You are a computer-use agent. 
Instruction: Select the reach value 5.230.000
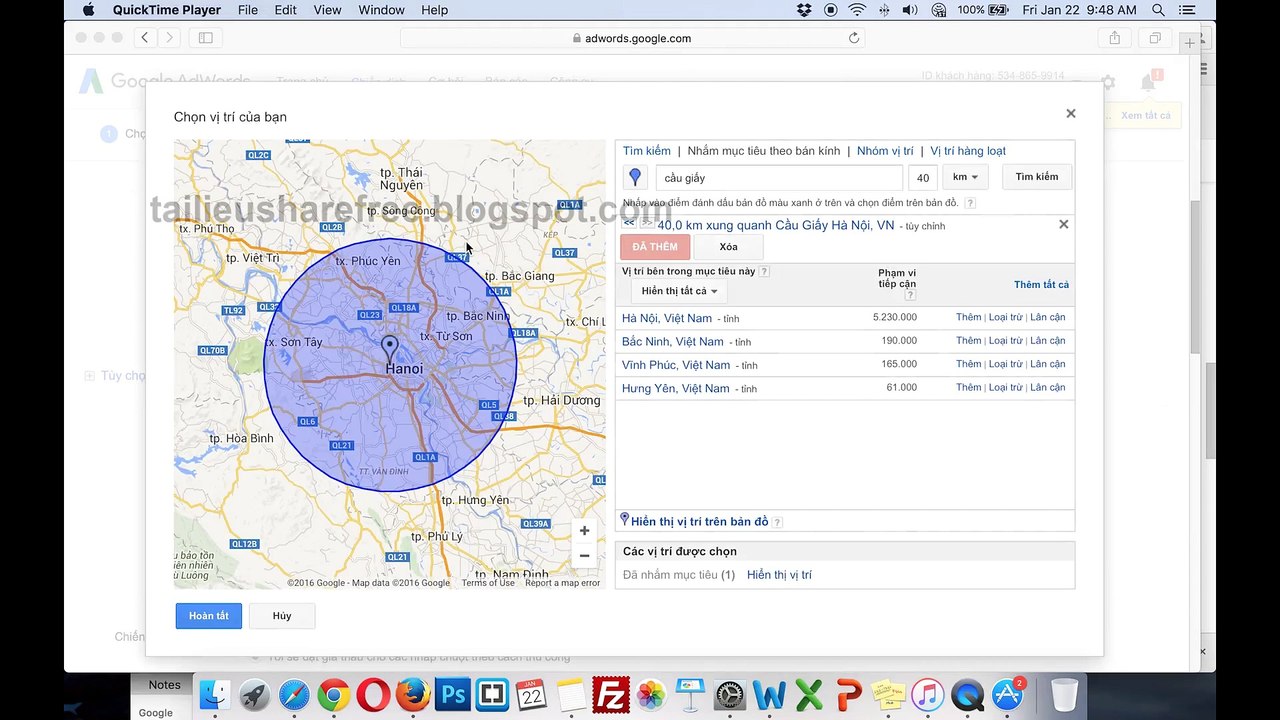[x=894, y=317]
